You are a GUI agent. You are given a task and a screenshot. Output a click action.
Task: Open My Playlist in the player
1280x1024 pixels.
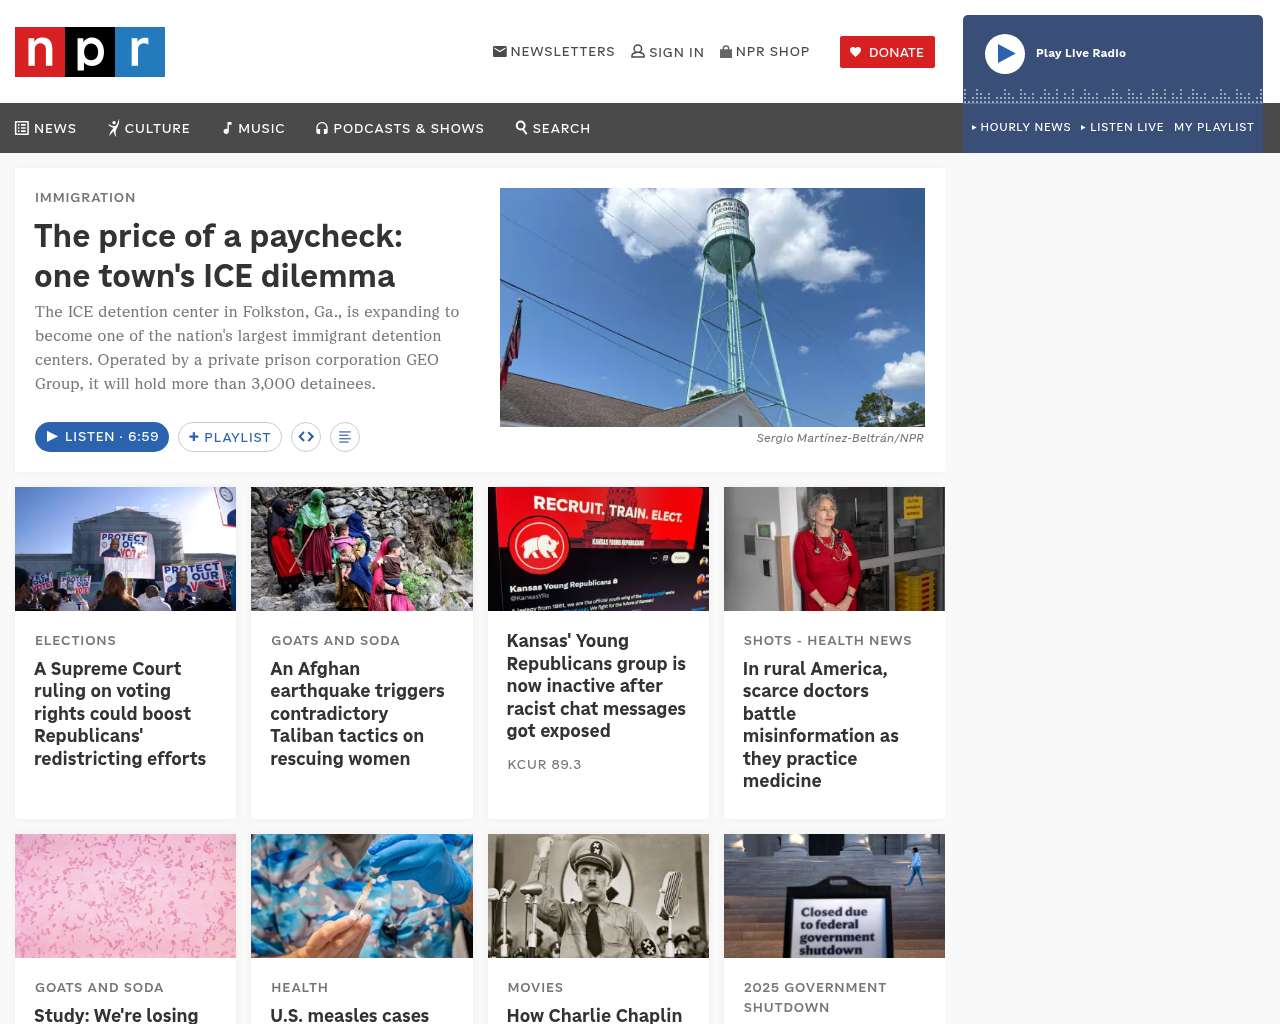coord(1214,127)
